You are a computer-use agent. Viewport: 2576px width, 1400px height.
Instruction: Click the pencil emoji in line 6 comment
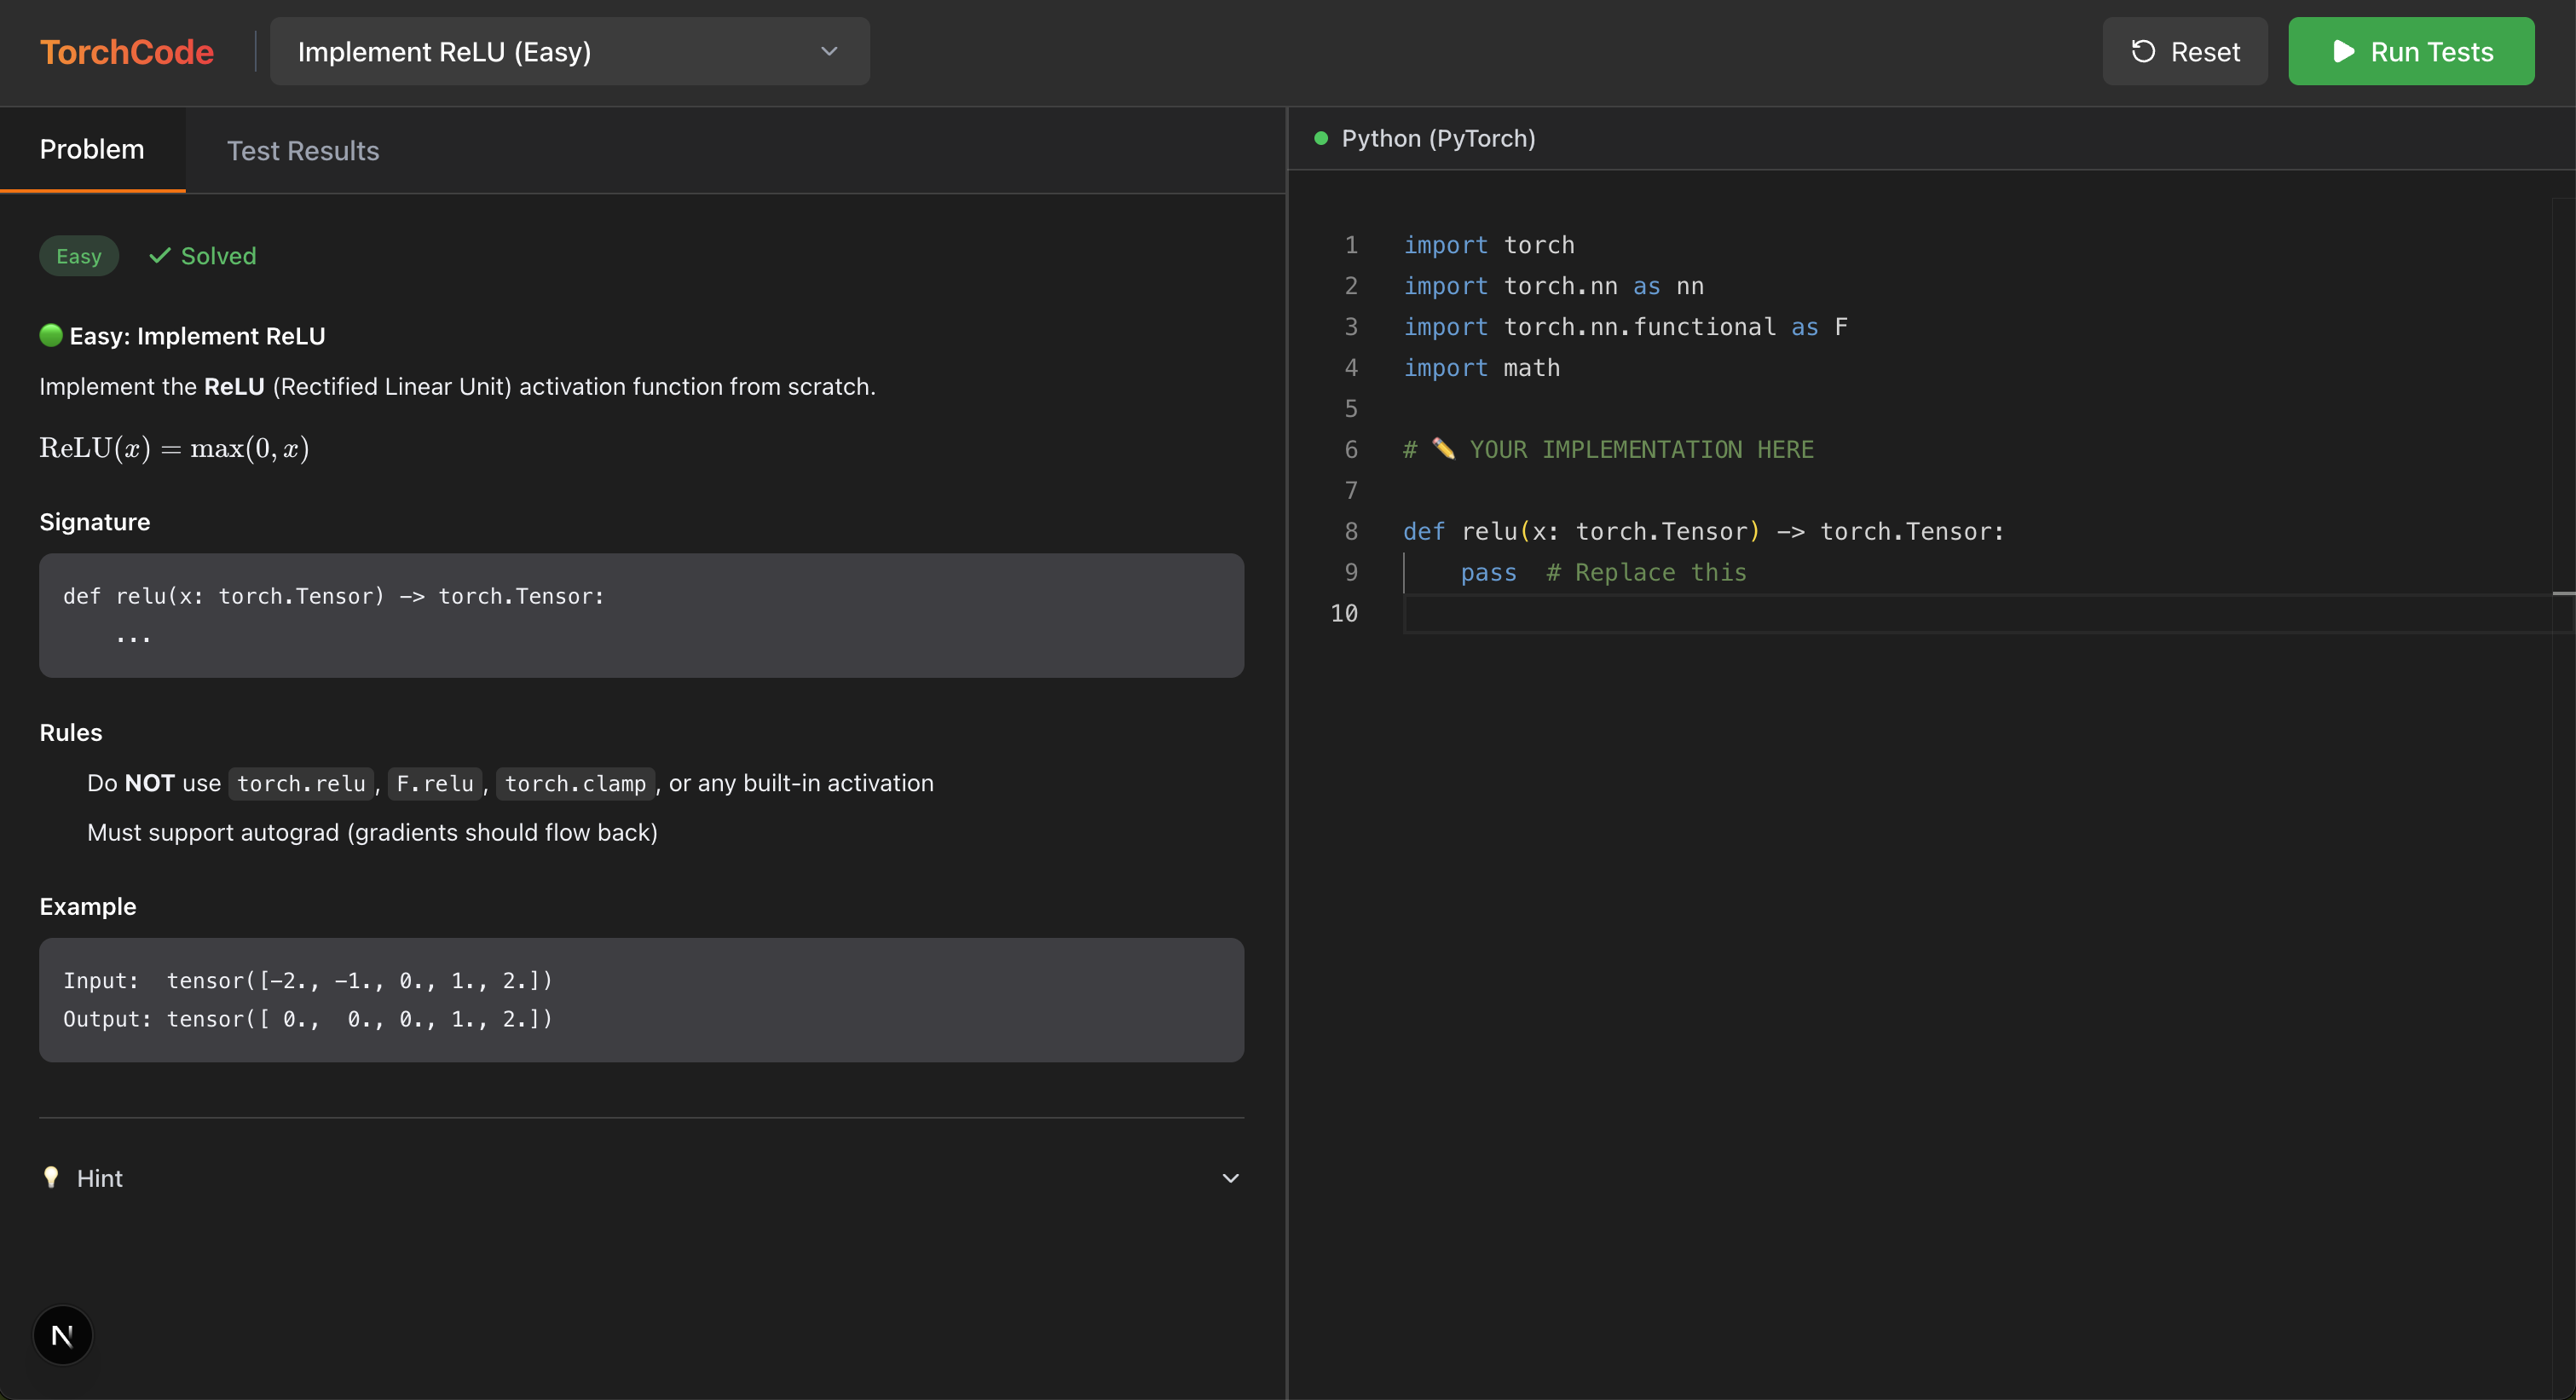click(1443, 449)
